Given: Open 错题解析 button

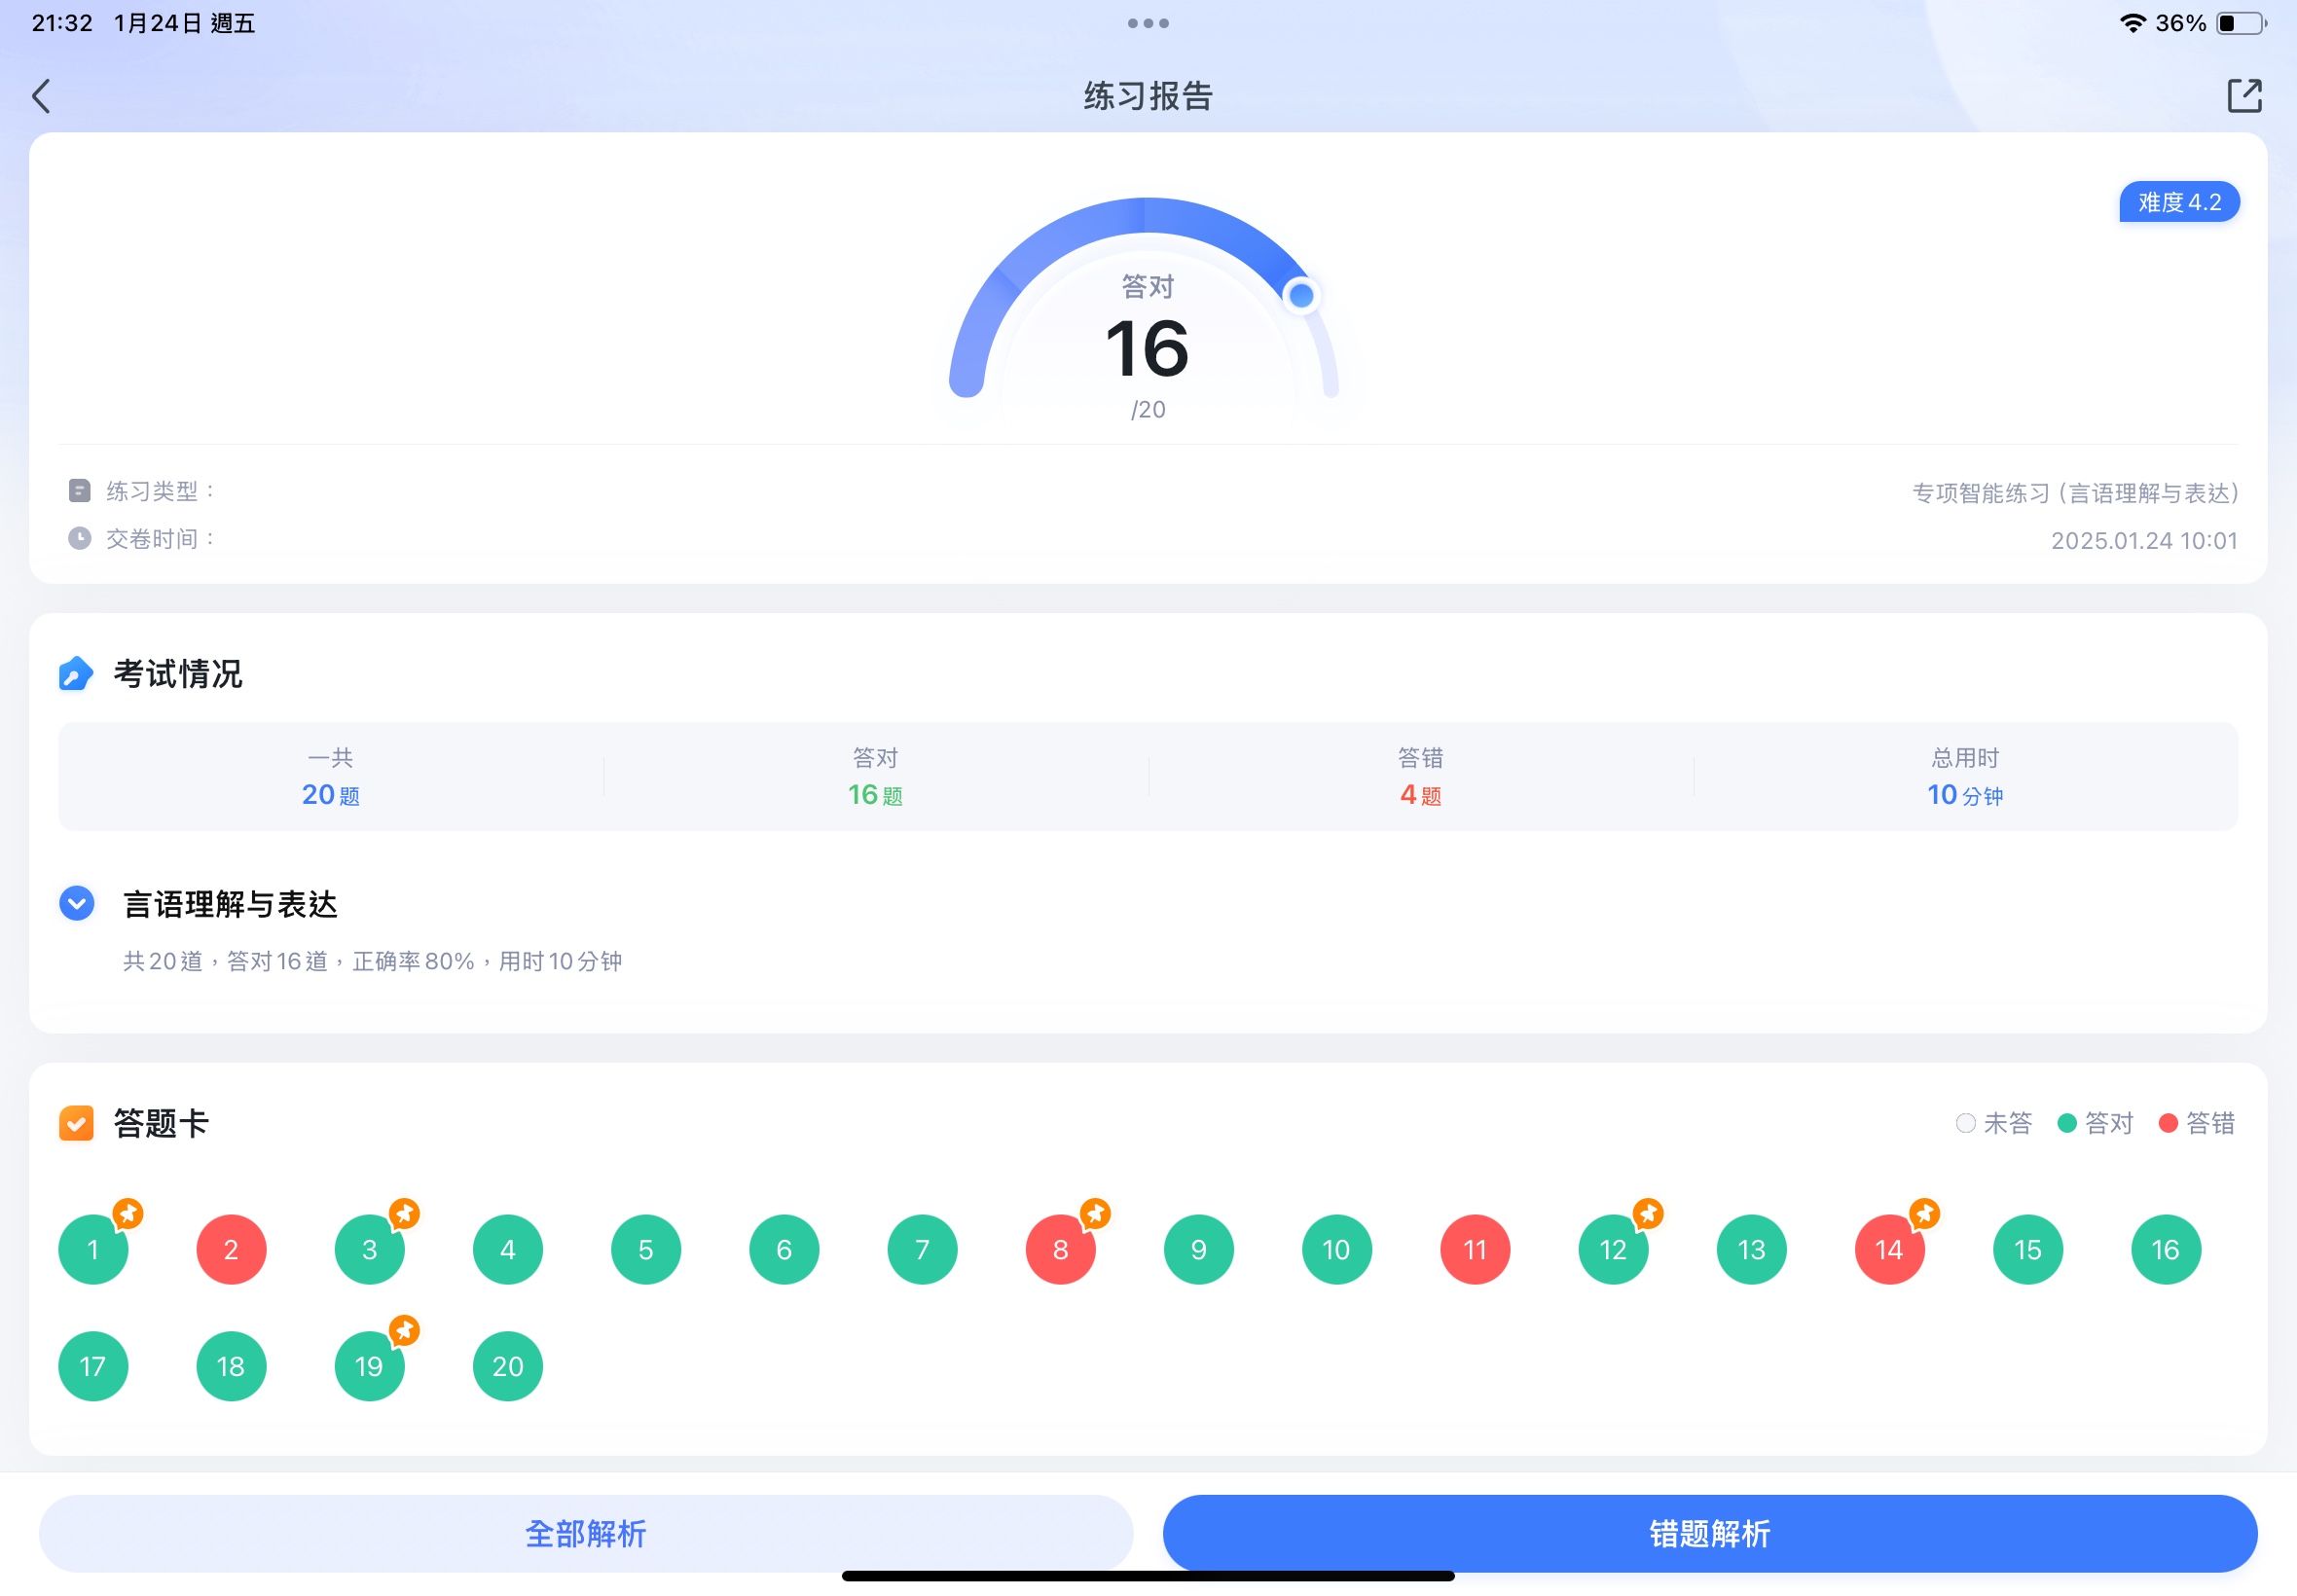Looking at the screenshot, I should (1709, 1533).
